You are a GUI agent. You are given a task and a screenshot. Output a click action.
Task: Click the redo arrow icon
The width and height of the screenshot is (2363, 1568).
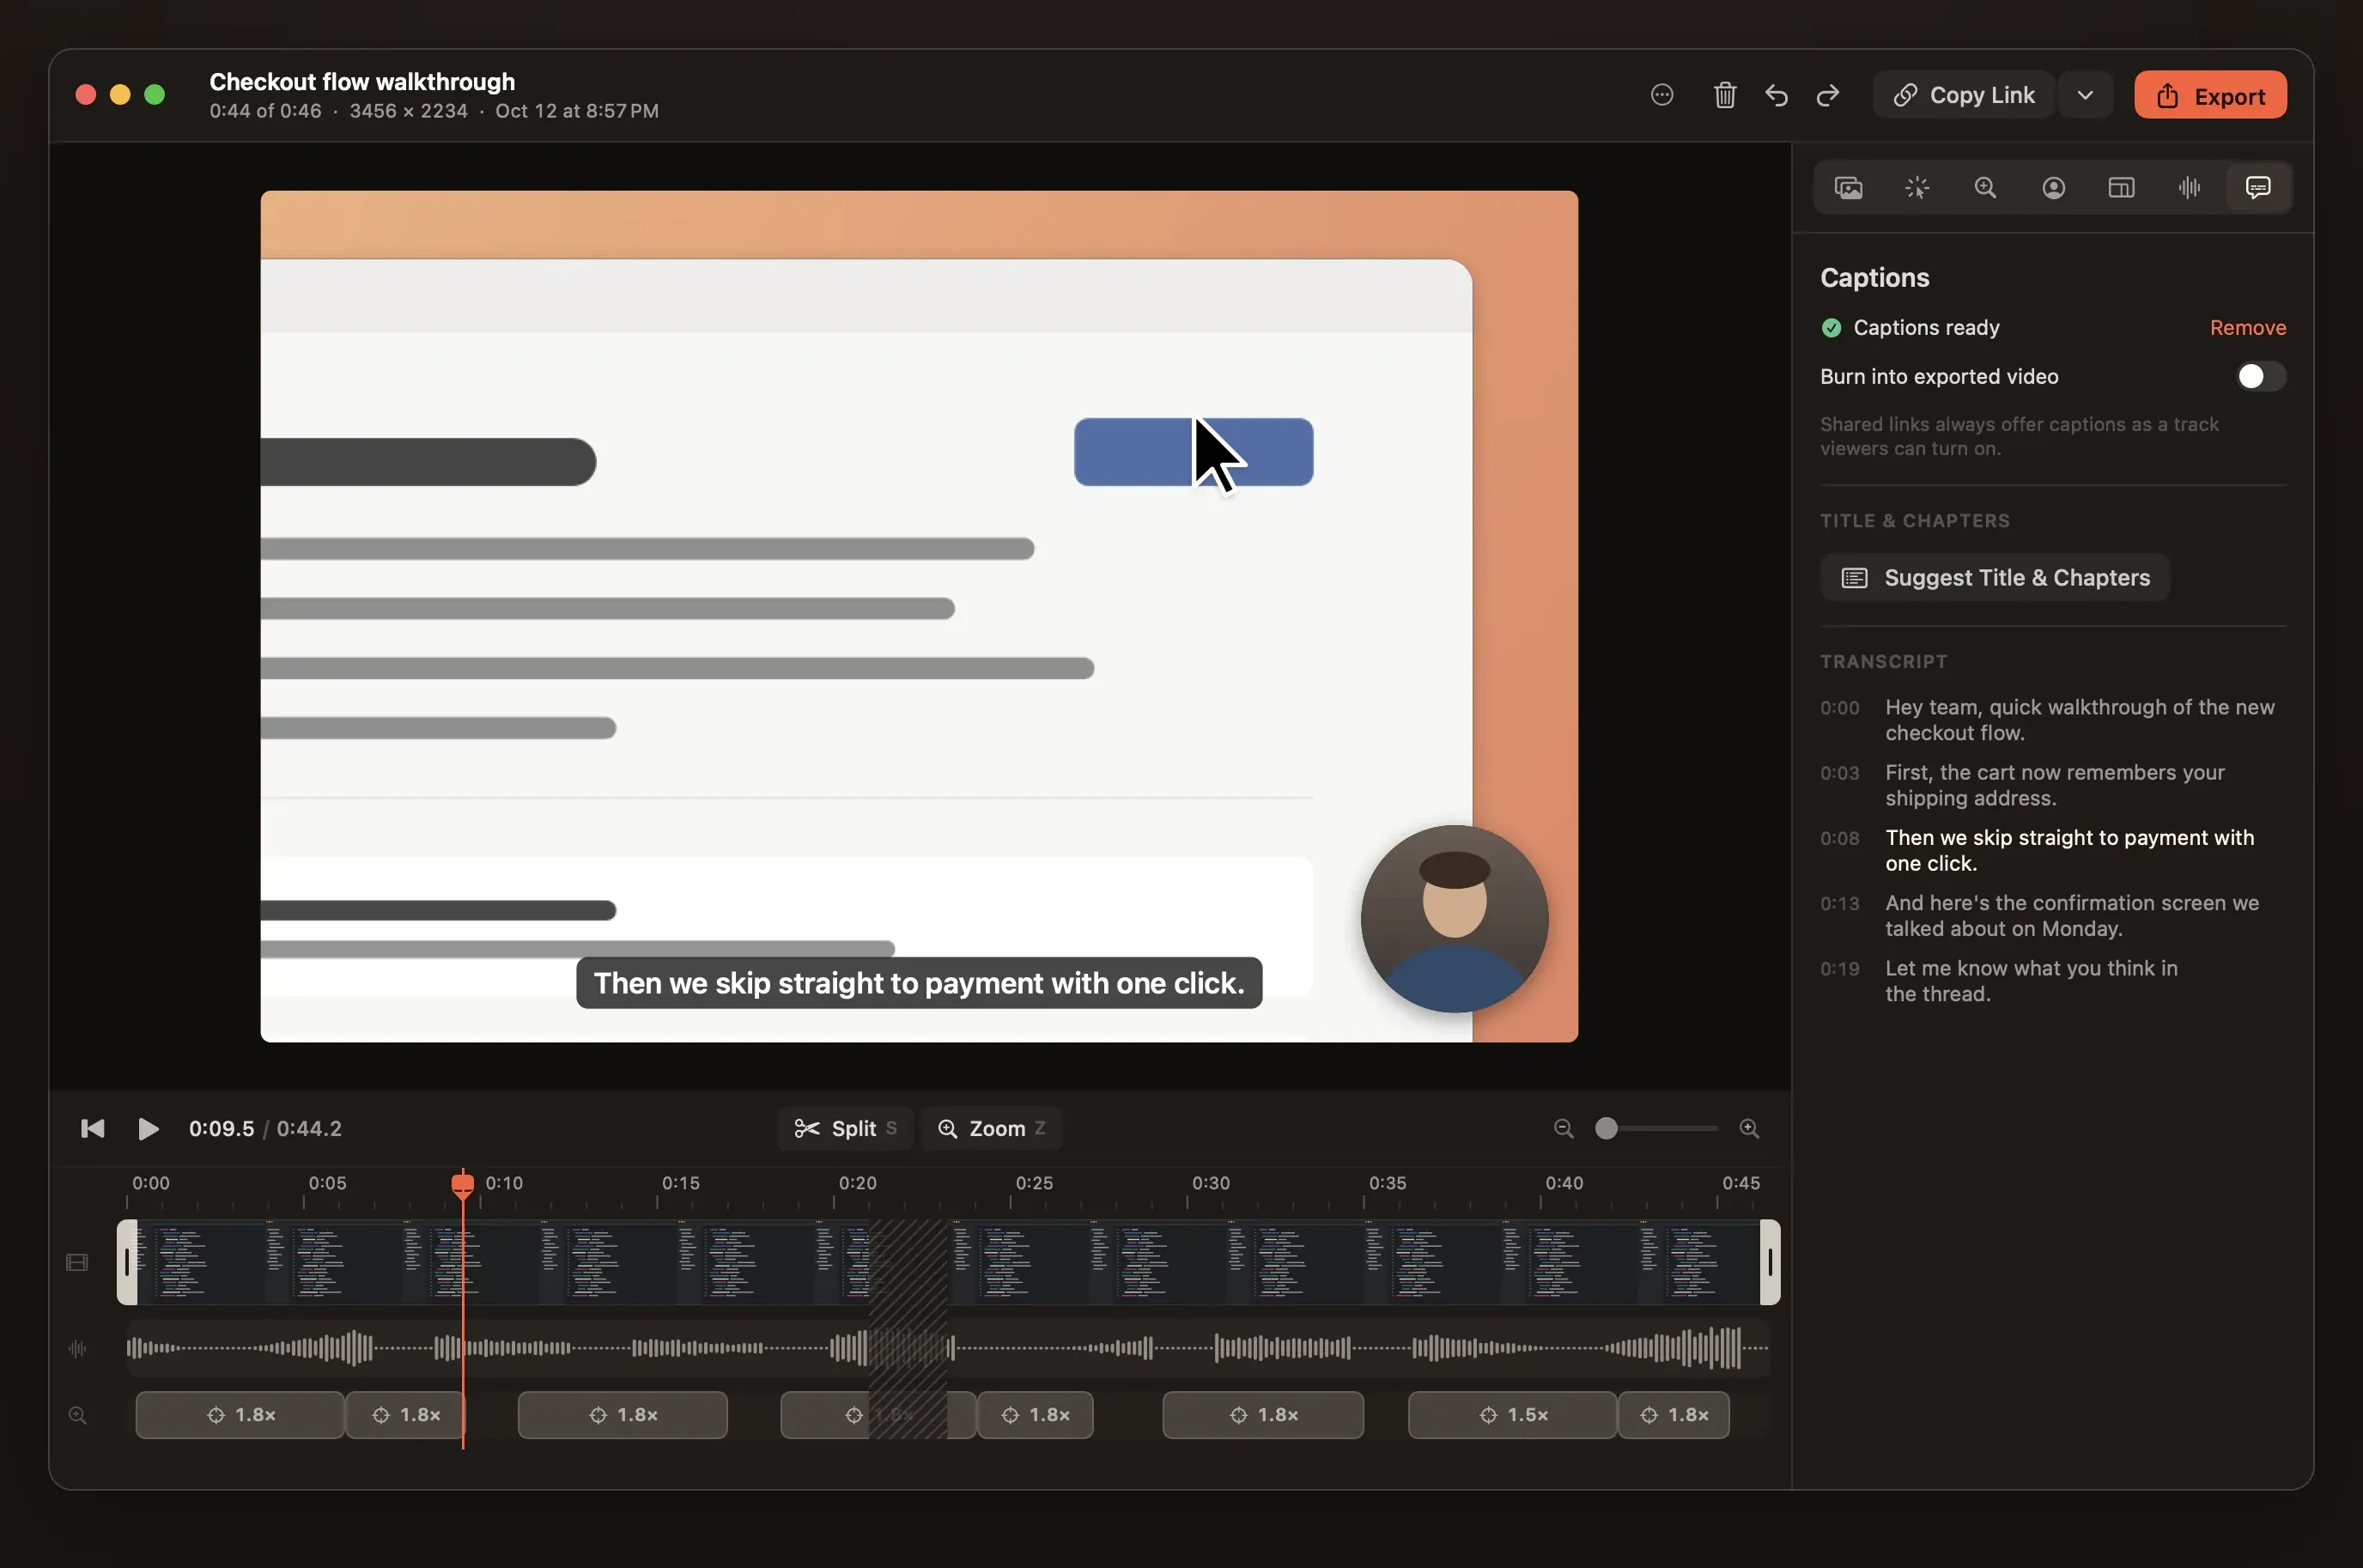coord(1828,95)
